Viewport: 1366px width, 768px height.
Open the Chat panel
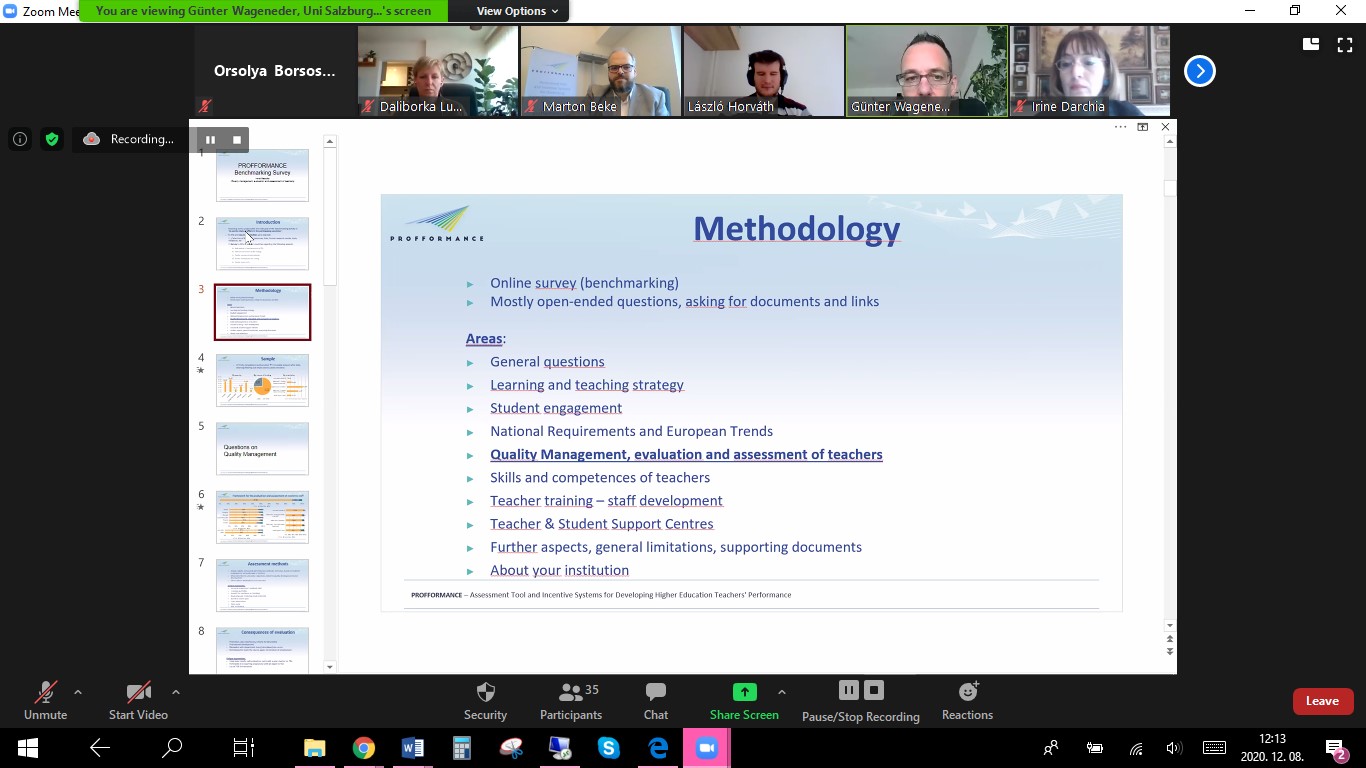click(x=656, y=692)
